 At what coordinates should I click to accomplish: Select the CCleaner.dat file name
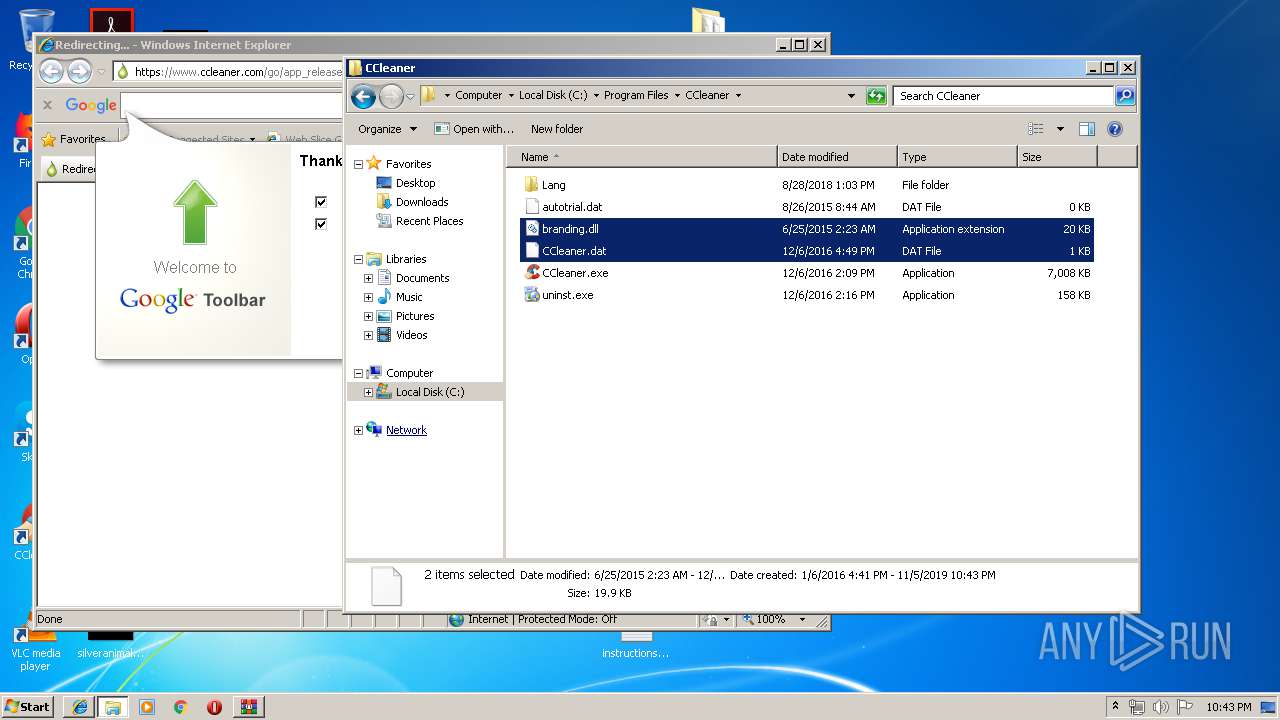pos(574,251)
